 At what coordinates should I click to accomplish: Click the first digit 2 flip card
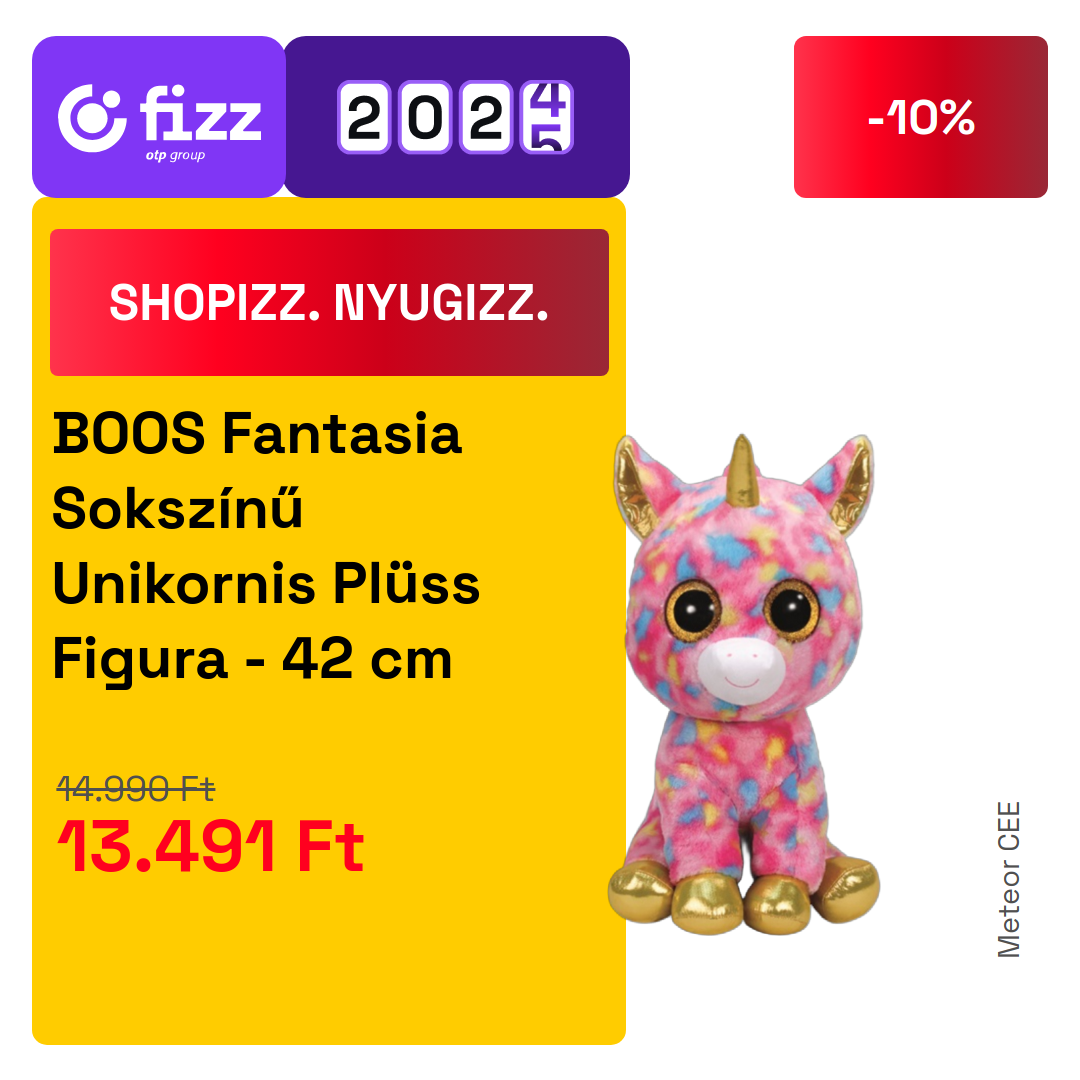tap(364, 117)
